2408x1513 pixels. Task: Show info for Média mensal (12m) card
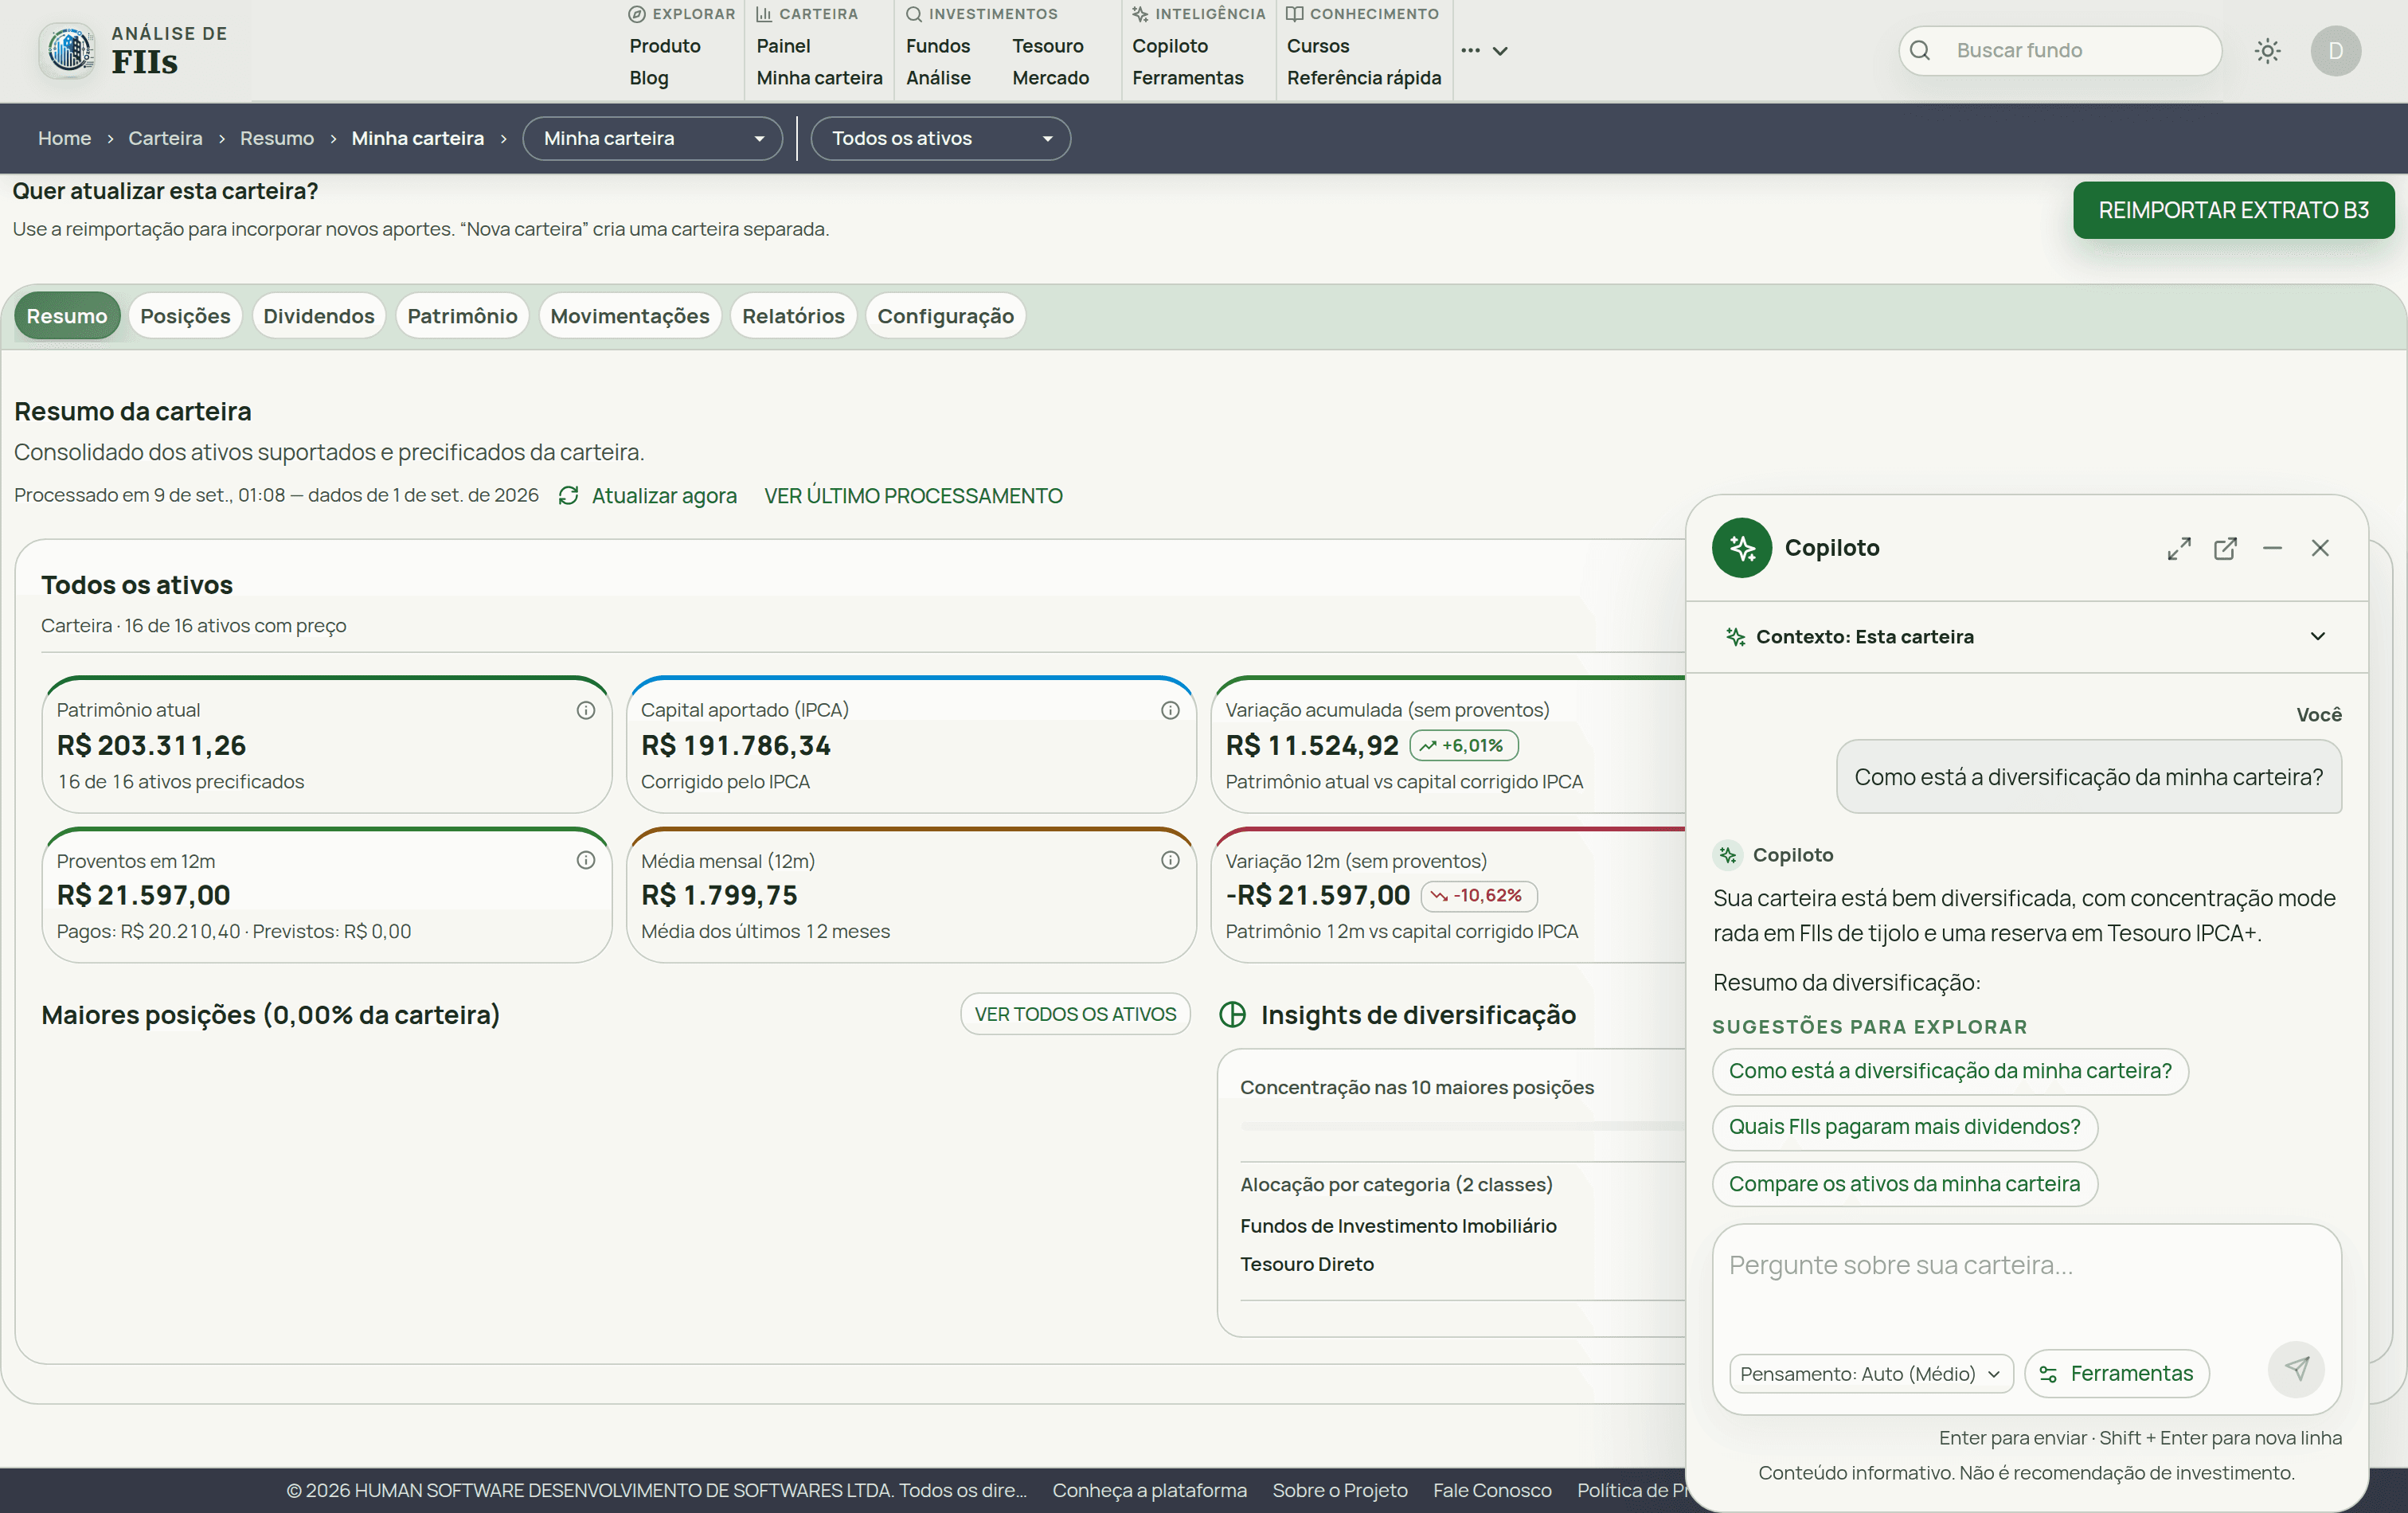[x=1170, y=860]
